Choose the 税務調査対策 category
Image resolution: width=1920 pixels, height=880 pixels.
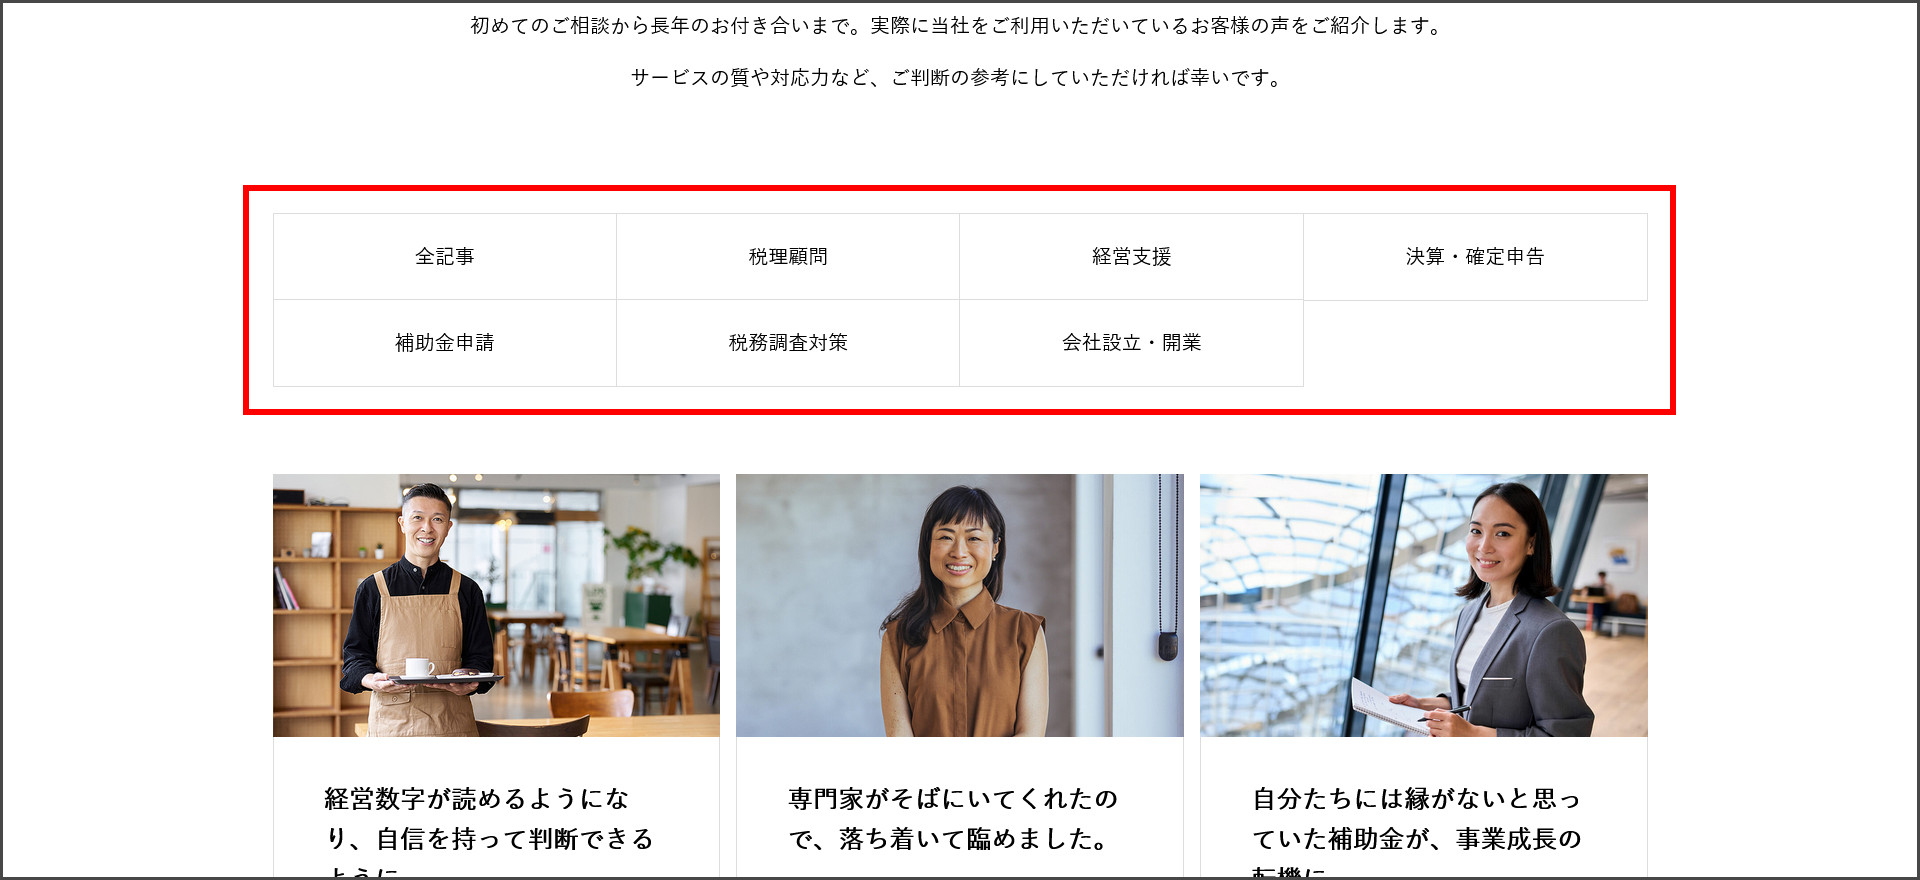pyautogui.click(x=788, y=343)
